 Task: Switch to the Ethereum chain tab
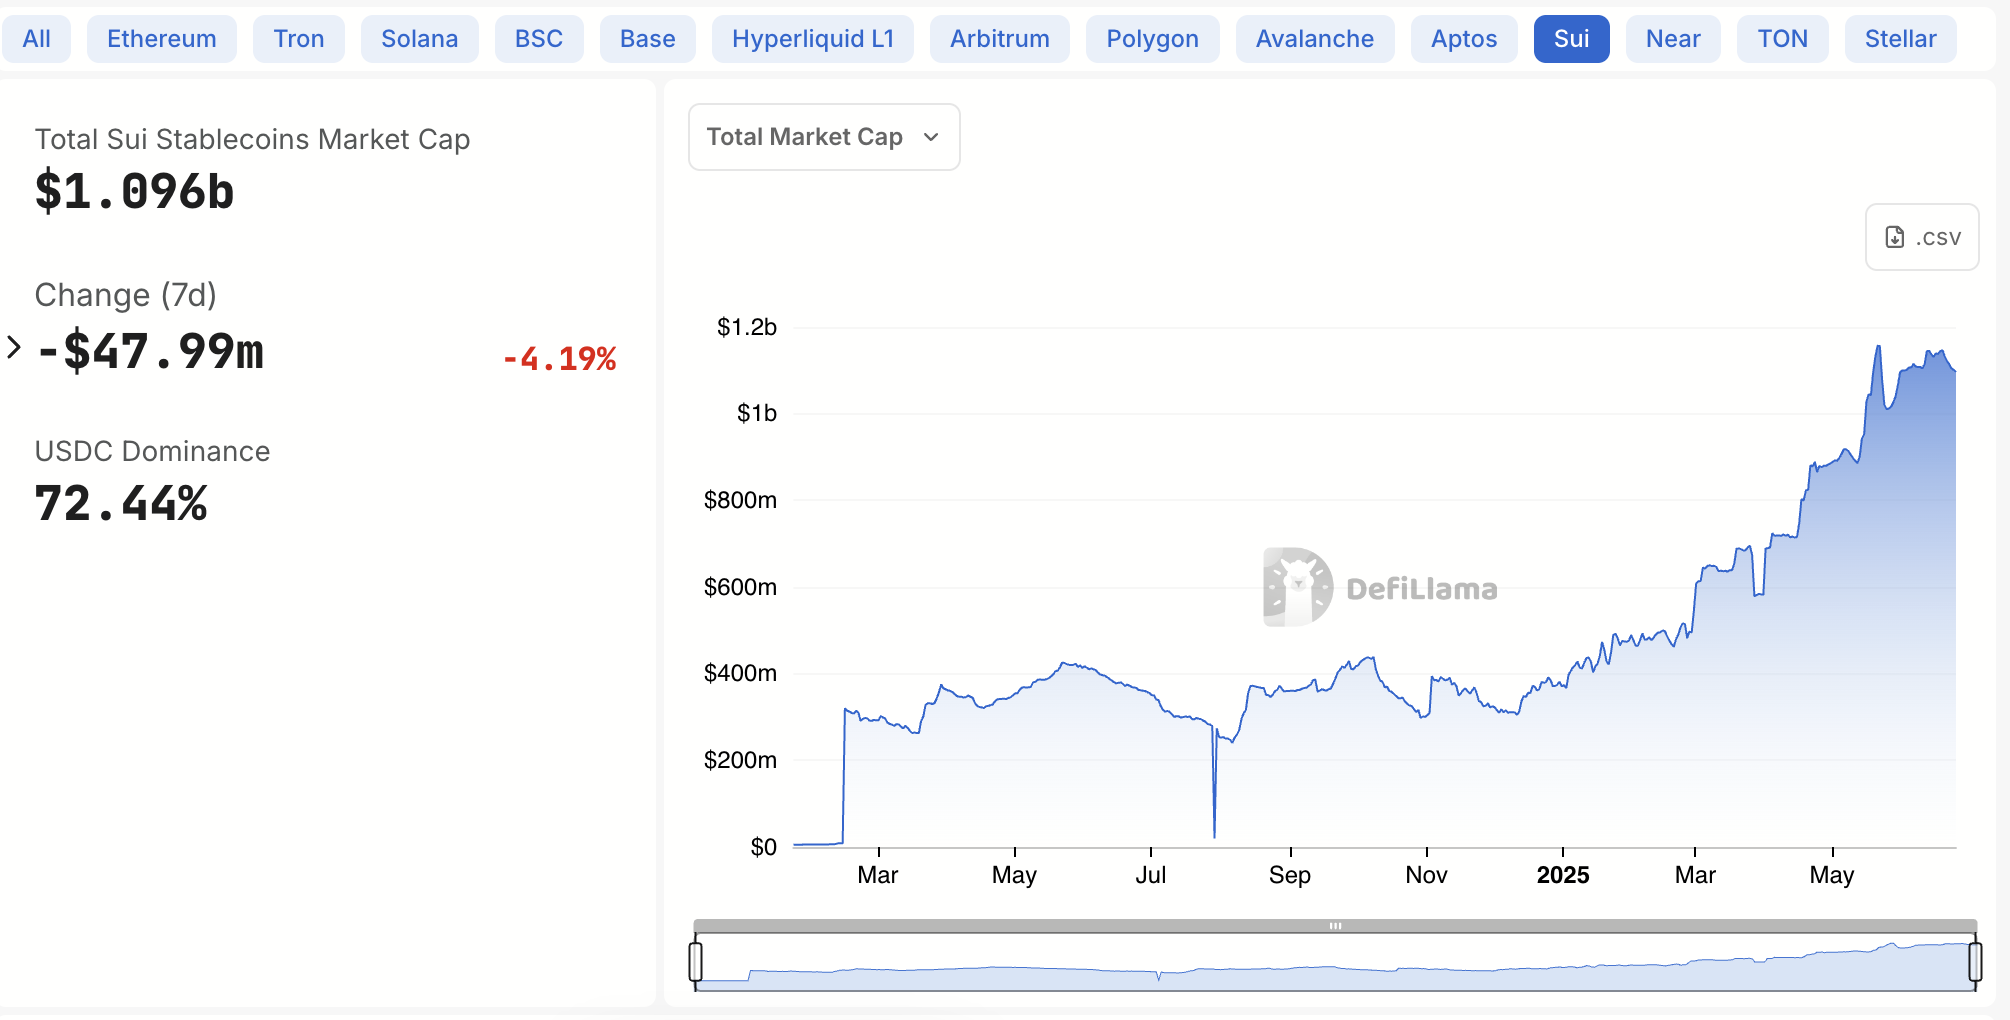161,38
